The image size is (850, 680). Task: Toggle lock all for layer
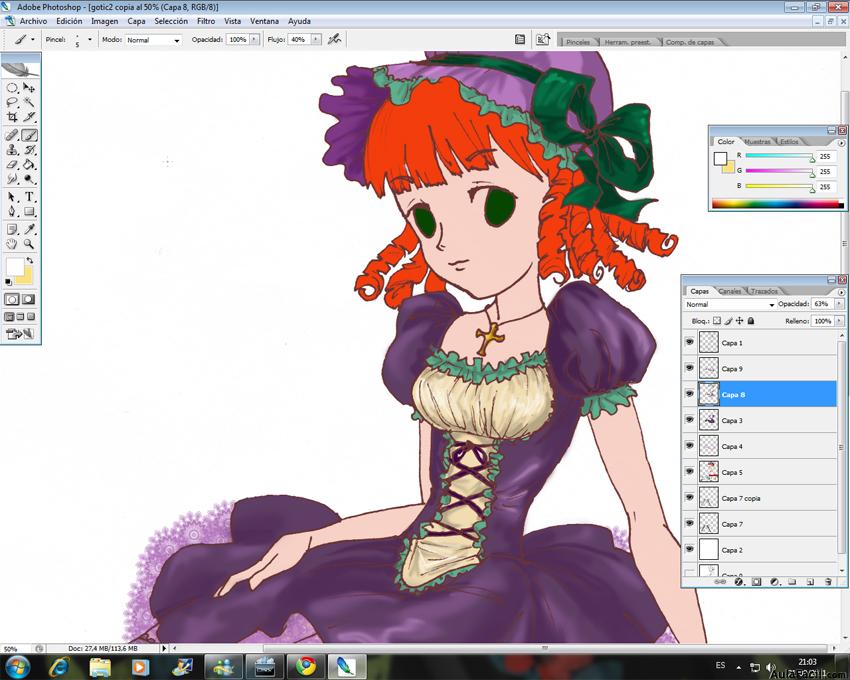point(751,321)
